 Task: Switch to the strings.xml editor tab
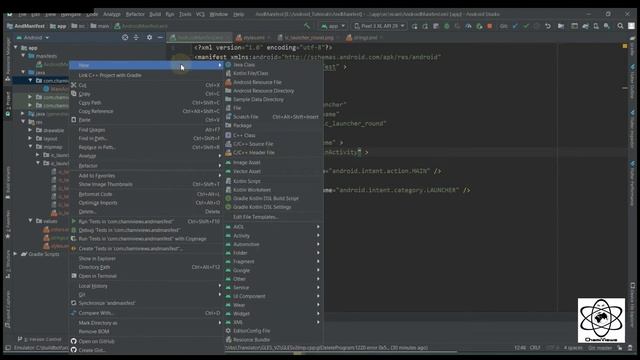[x=365, y=38]
